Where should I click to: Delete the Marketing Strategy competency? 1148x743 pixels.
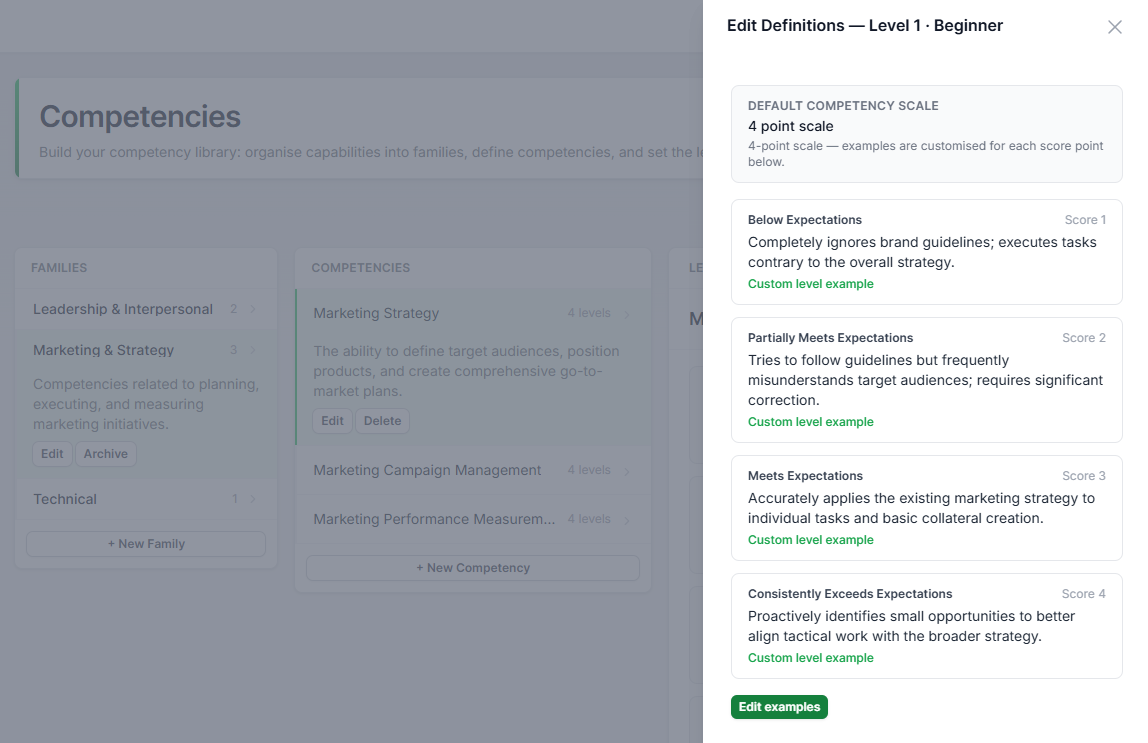pos(382,421)
